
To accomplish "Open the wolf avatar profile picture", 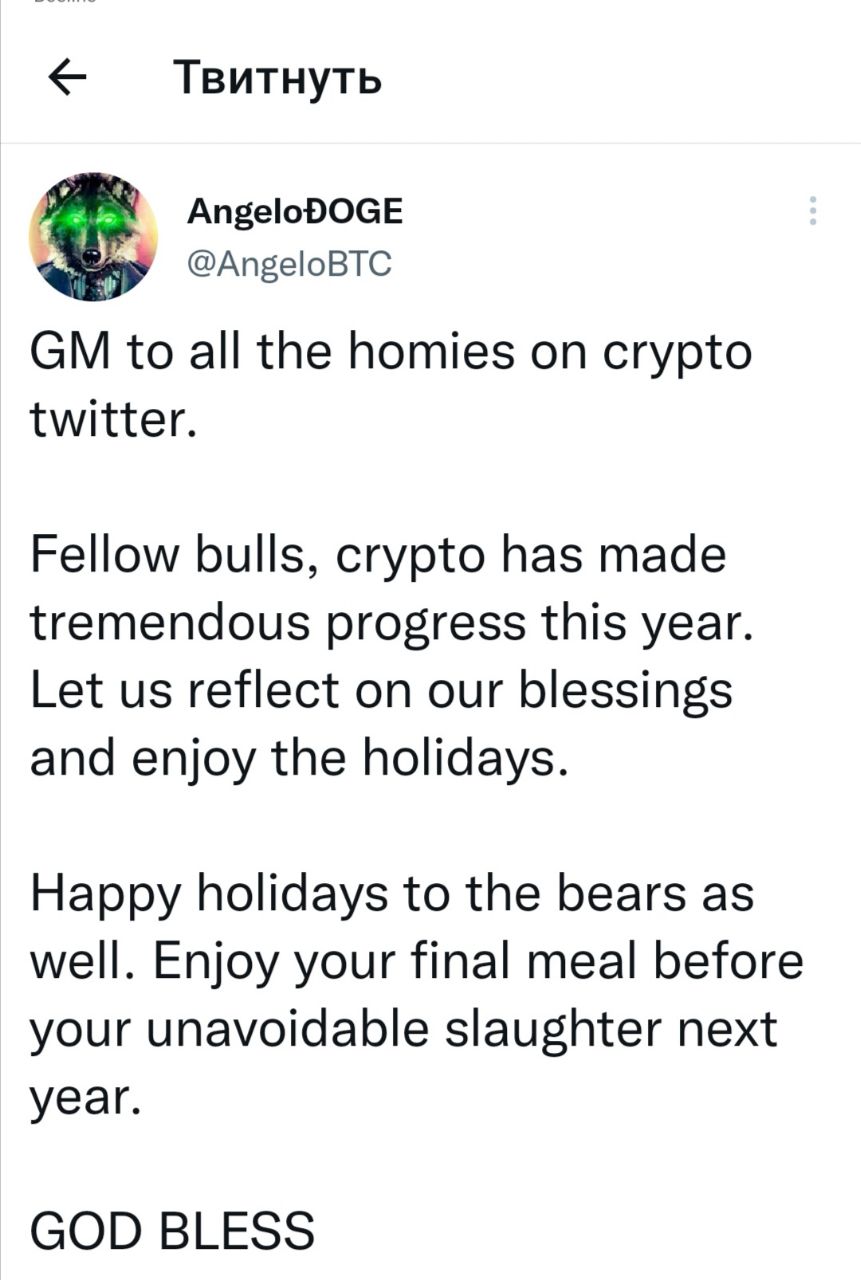I will [x=93, y=236].
